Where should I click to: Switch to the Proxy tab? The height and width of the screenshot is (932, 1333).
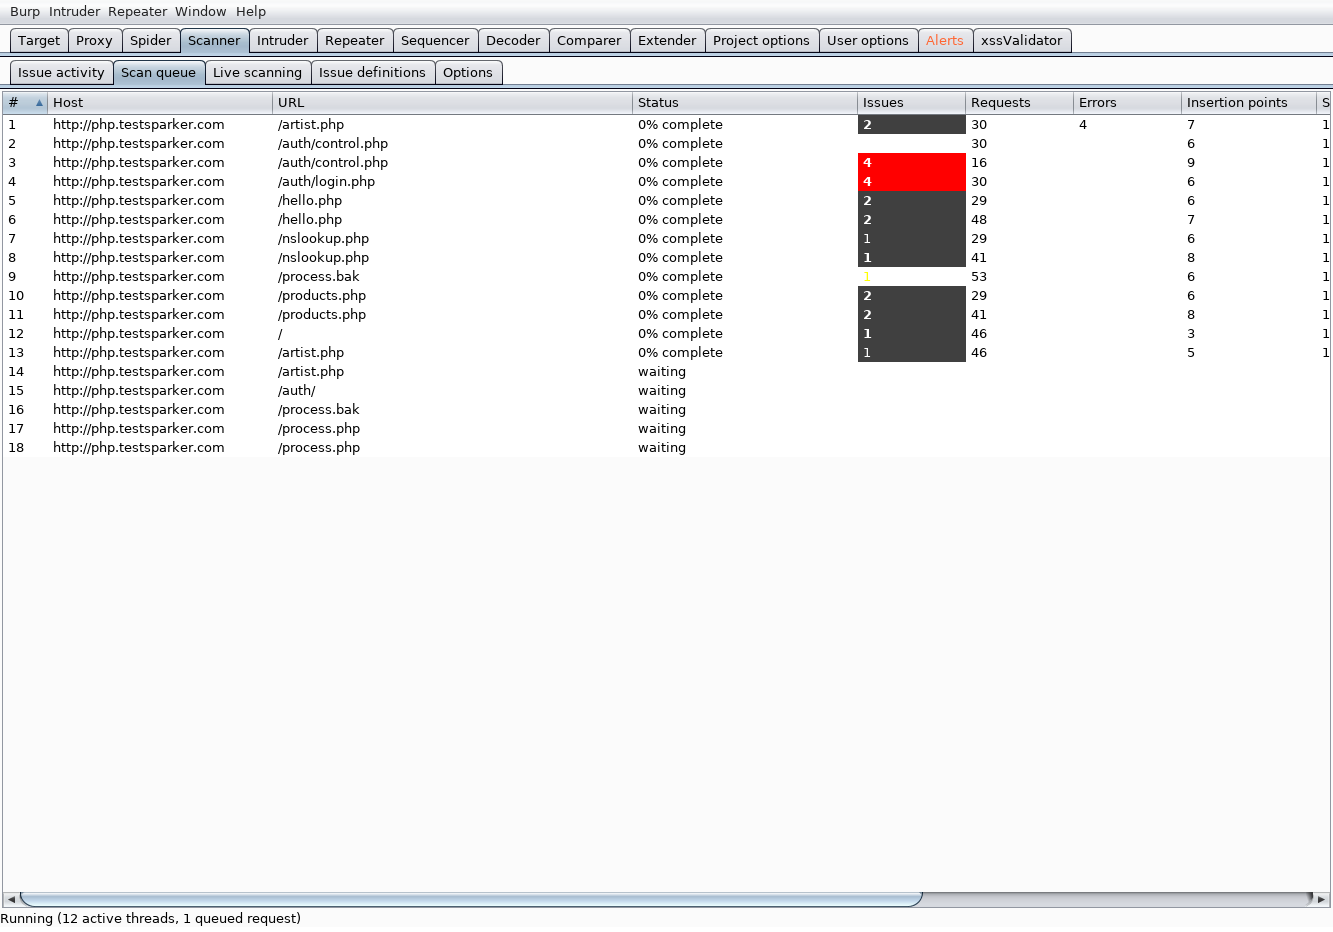94,41
